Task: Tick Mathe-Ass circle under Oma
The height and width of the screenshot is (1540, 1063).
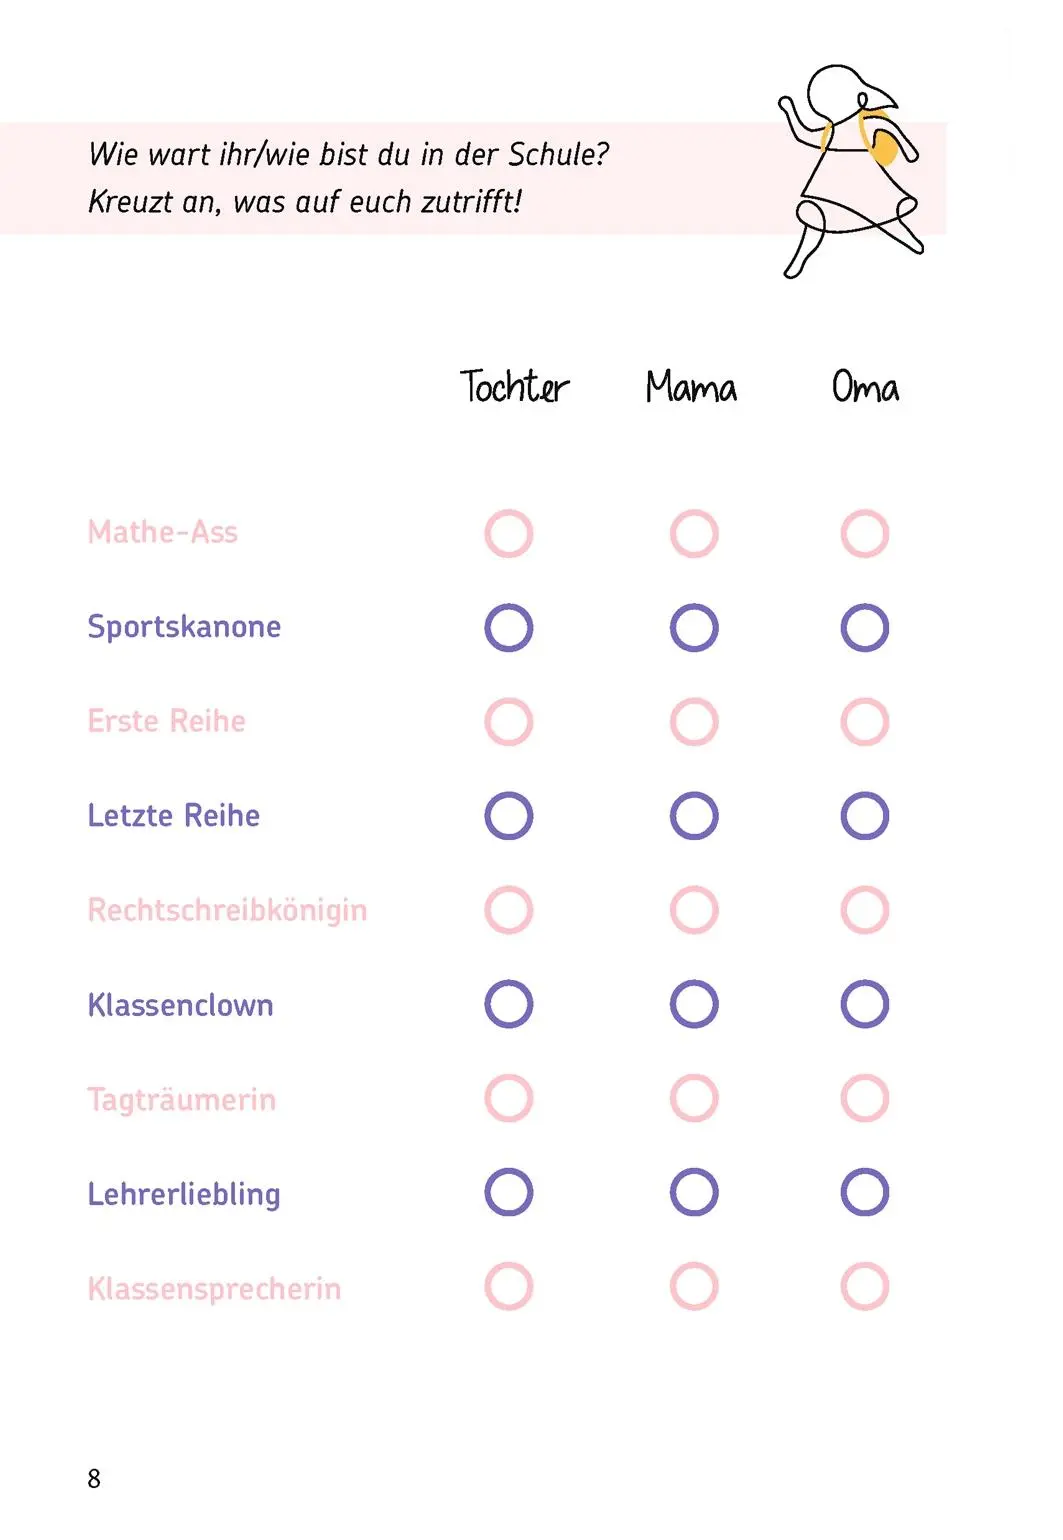Action: click(x=865, y=534)
